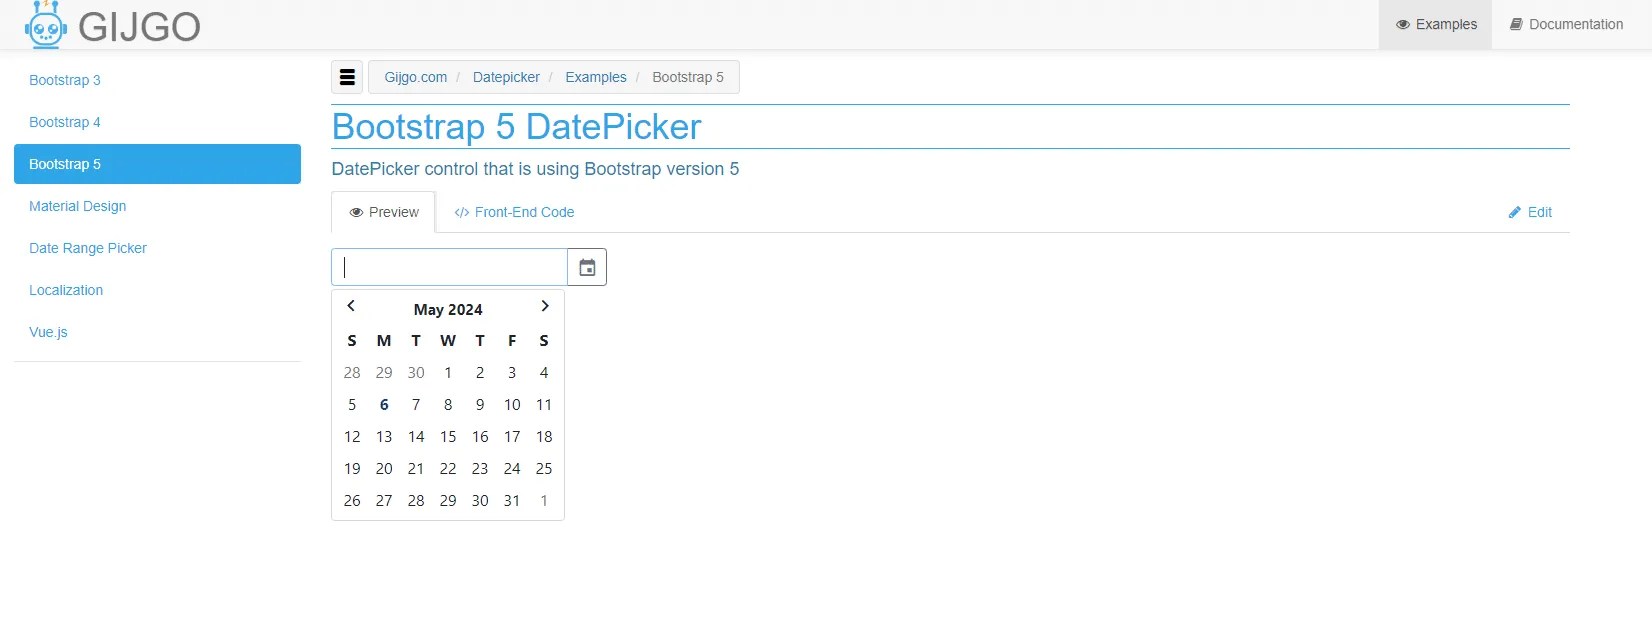Advance to next month arrow
The width and height of the screenshot is (1652, 638).
[x=545, y=306]
